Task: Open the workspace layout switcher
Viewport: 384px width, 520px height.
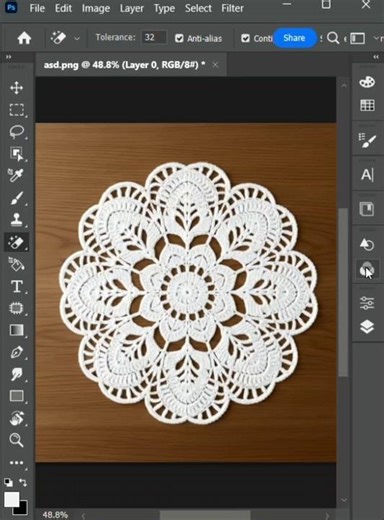Action: [358, 38]
